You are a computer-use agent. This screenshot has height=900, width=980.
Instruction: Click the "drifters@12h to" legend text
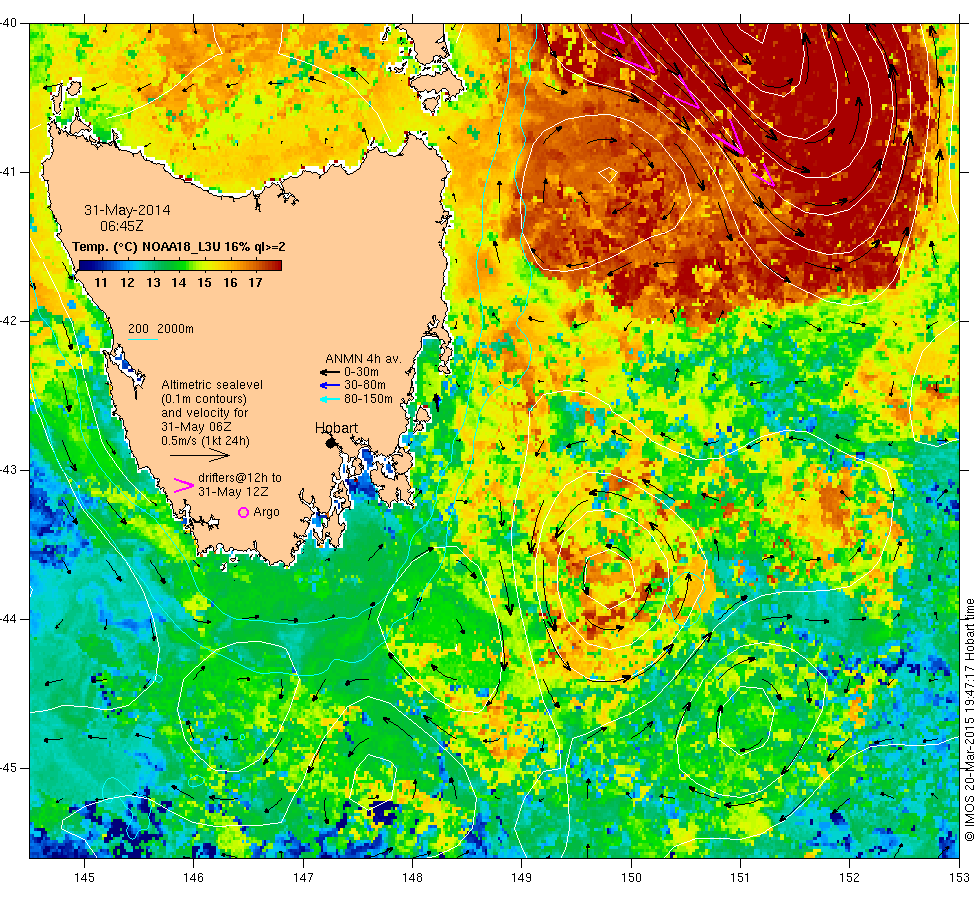click(x=240, y=478)
